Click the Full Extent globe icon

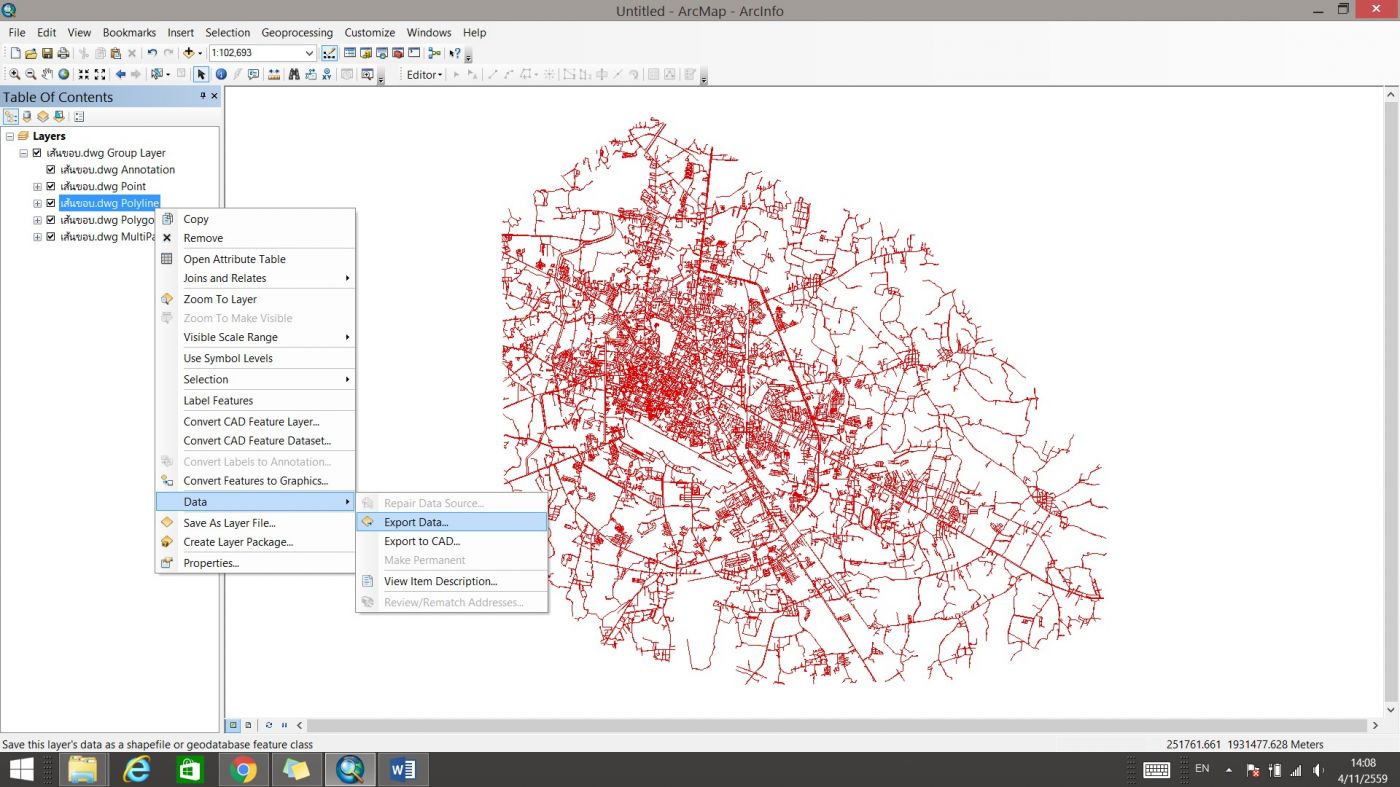[x=64, y=75]
